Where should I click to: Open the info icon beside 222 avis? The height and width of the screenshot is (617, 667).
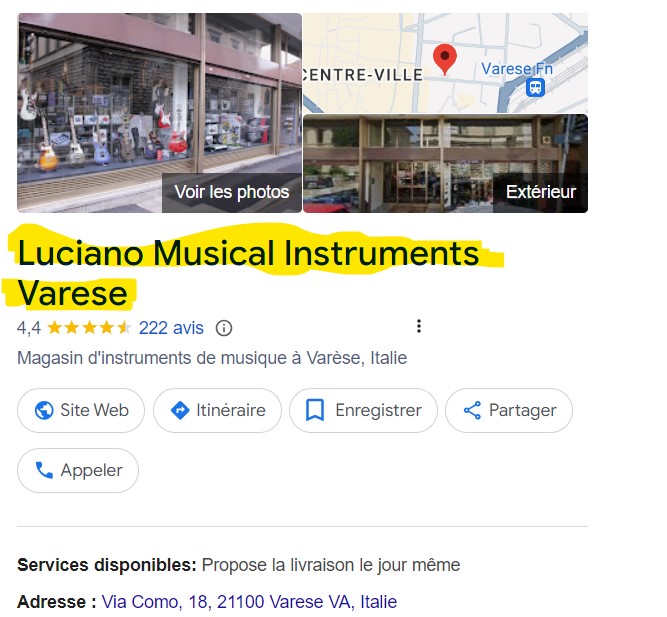[x=224, y=328]
